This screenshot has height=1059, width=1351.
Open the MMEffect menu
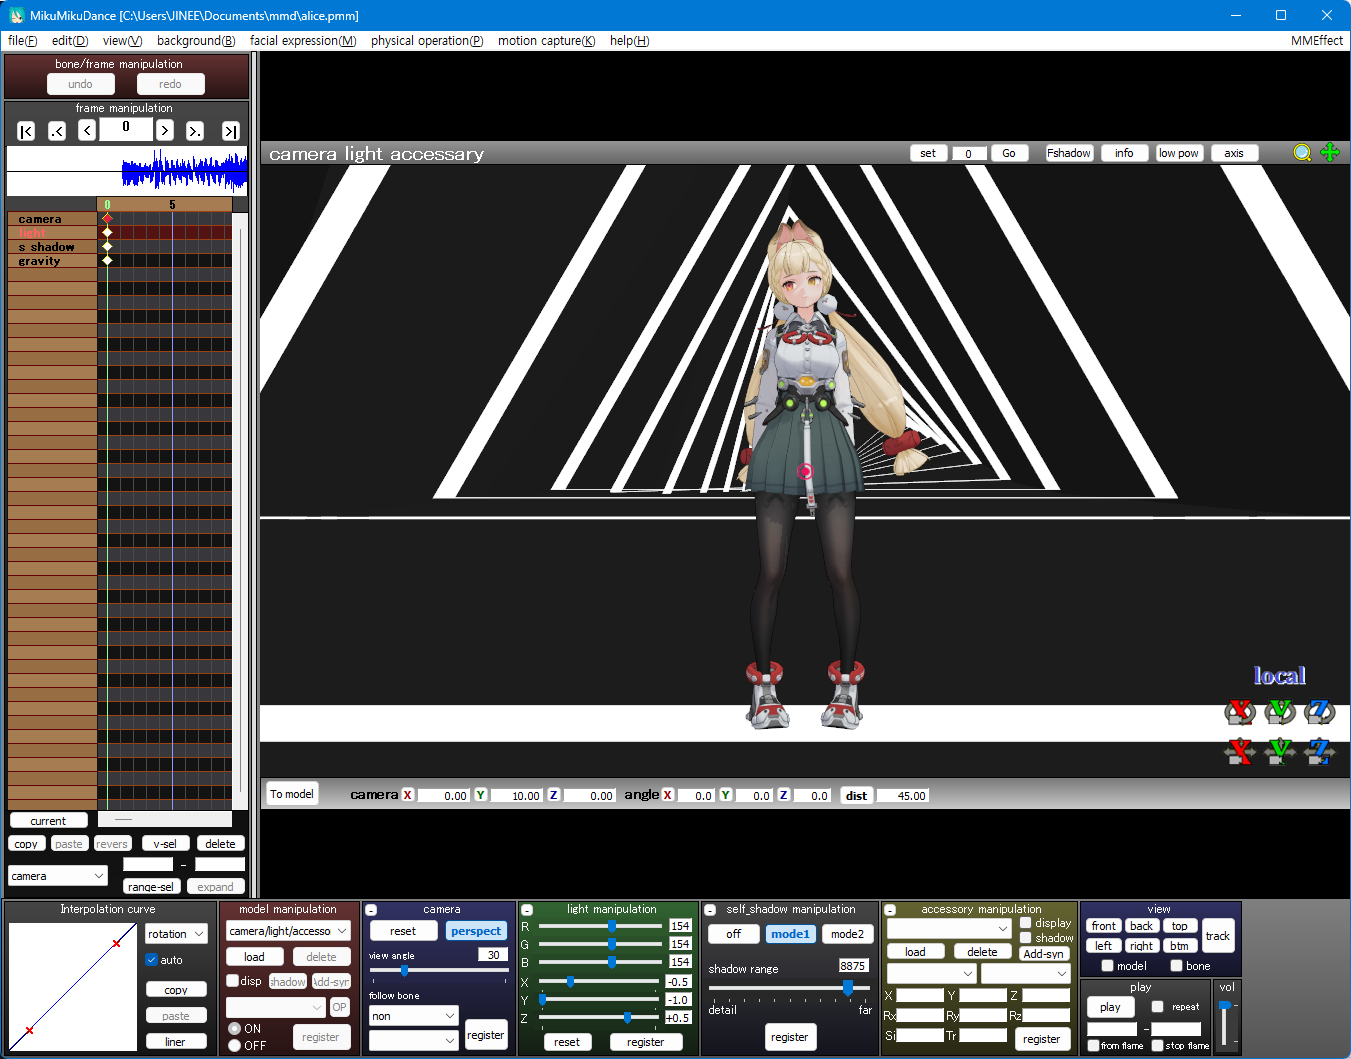(x=1317, y=41)
